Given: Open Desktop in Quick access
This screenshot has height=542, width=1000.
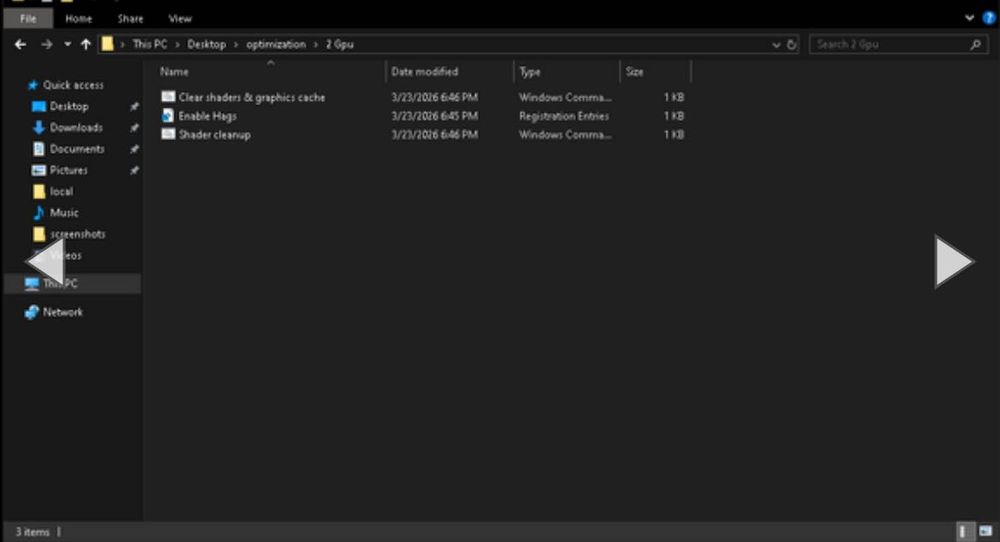Looking at the screenshot, I should coord(69,106).
